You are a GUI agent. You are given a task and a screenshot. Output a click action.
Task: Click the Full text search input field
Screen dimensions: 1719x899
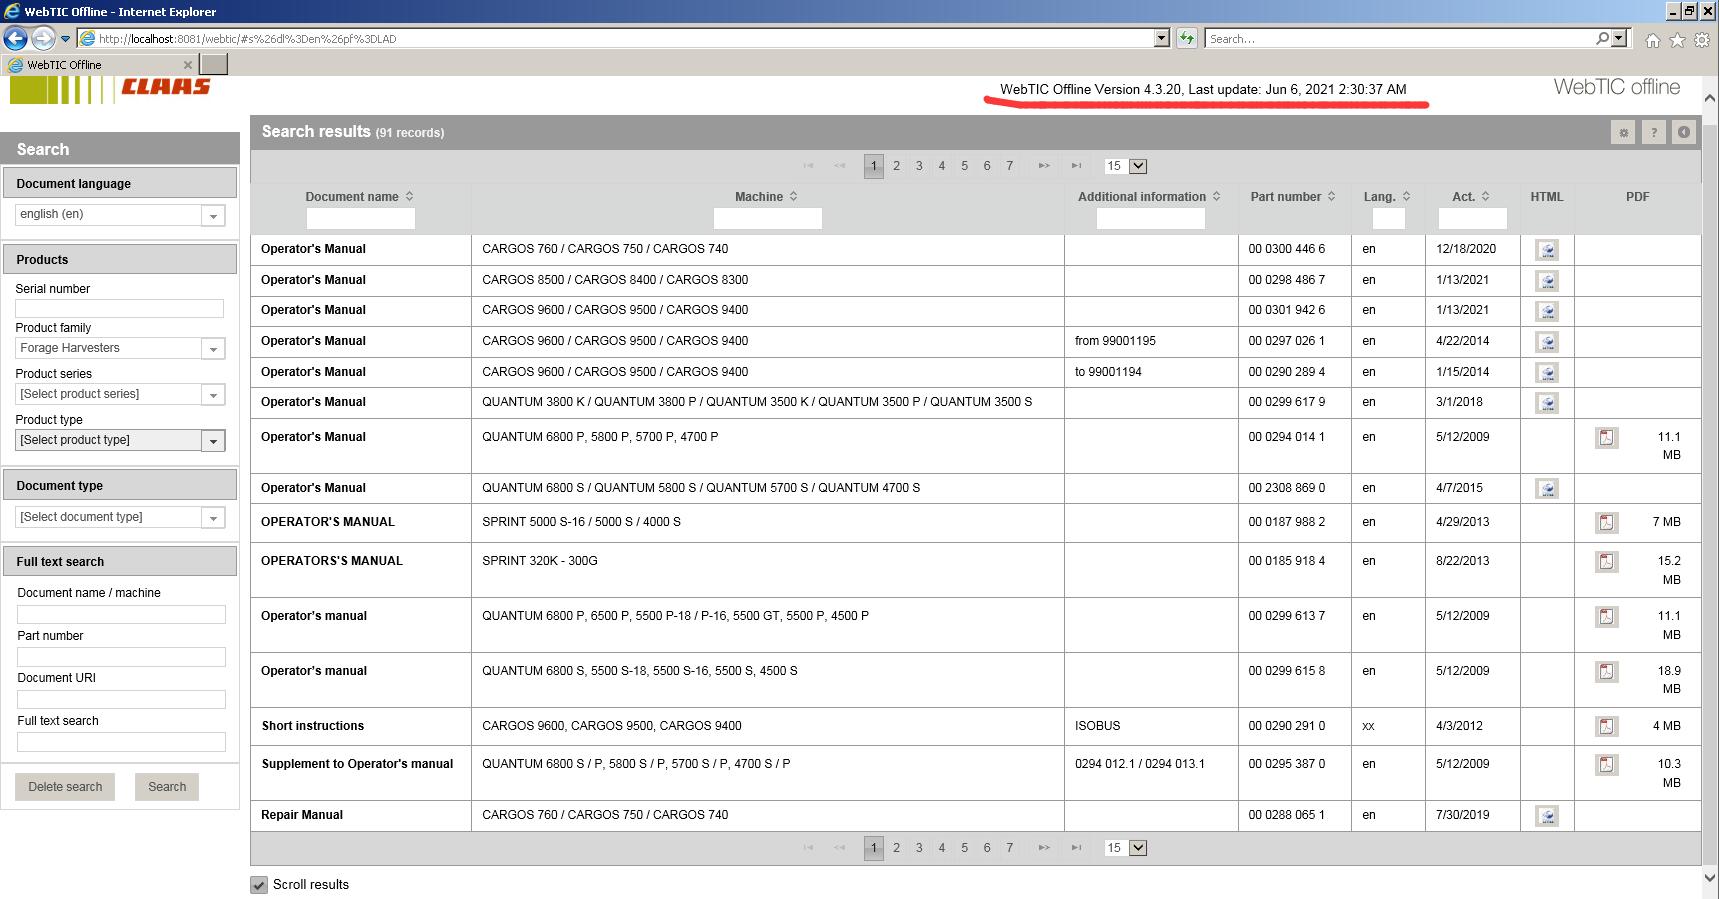coord(121,742)
